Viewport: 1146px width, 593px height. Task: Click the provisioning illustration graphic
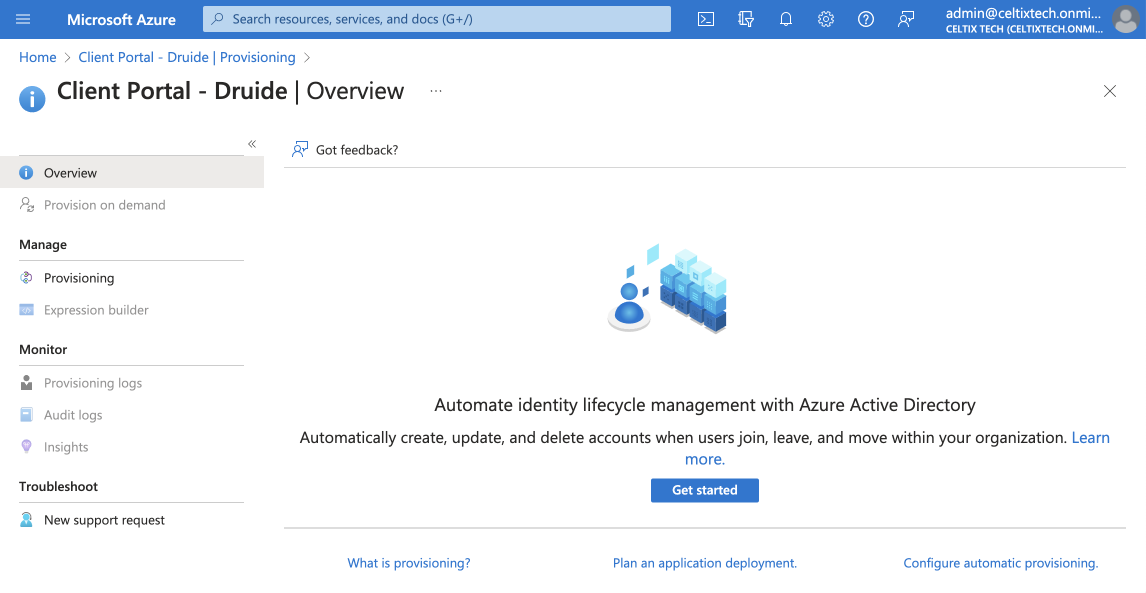click(667, 288)
